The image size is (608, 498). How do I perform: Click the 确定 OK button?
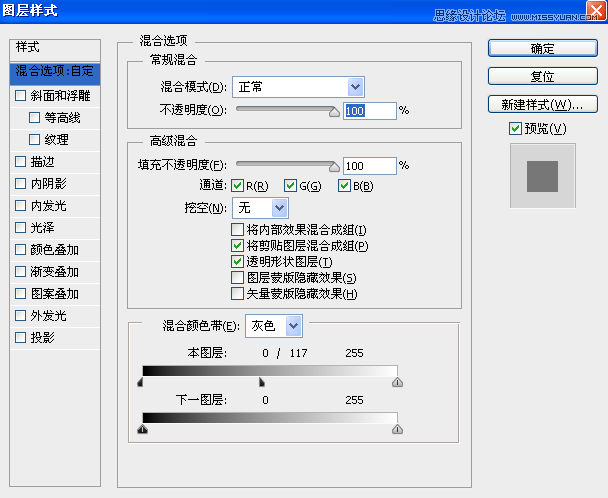tap(542, 48)
